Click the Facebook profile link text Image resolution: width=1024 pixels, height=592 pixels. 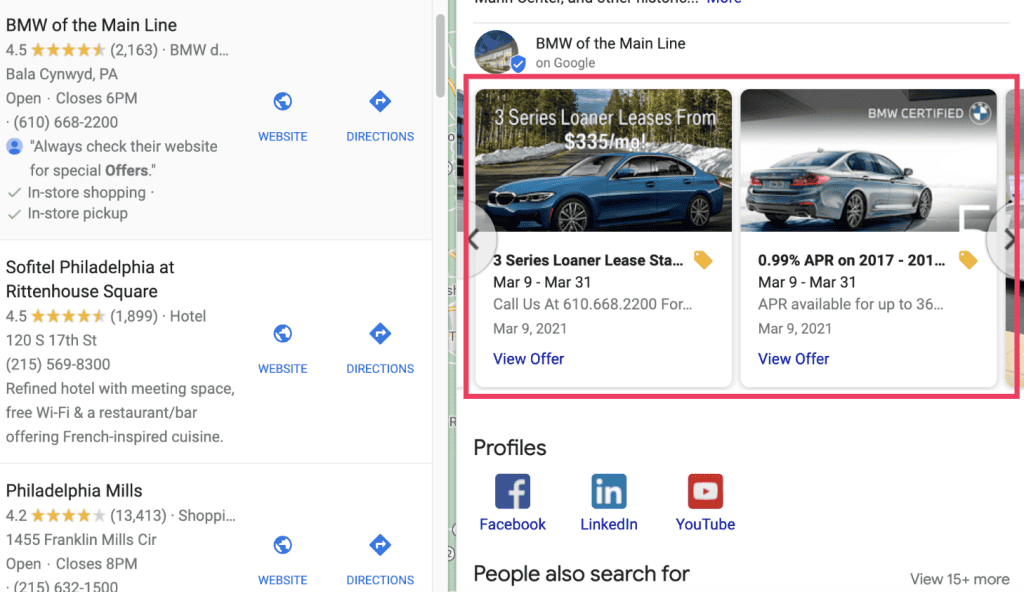coord(513,524)
